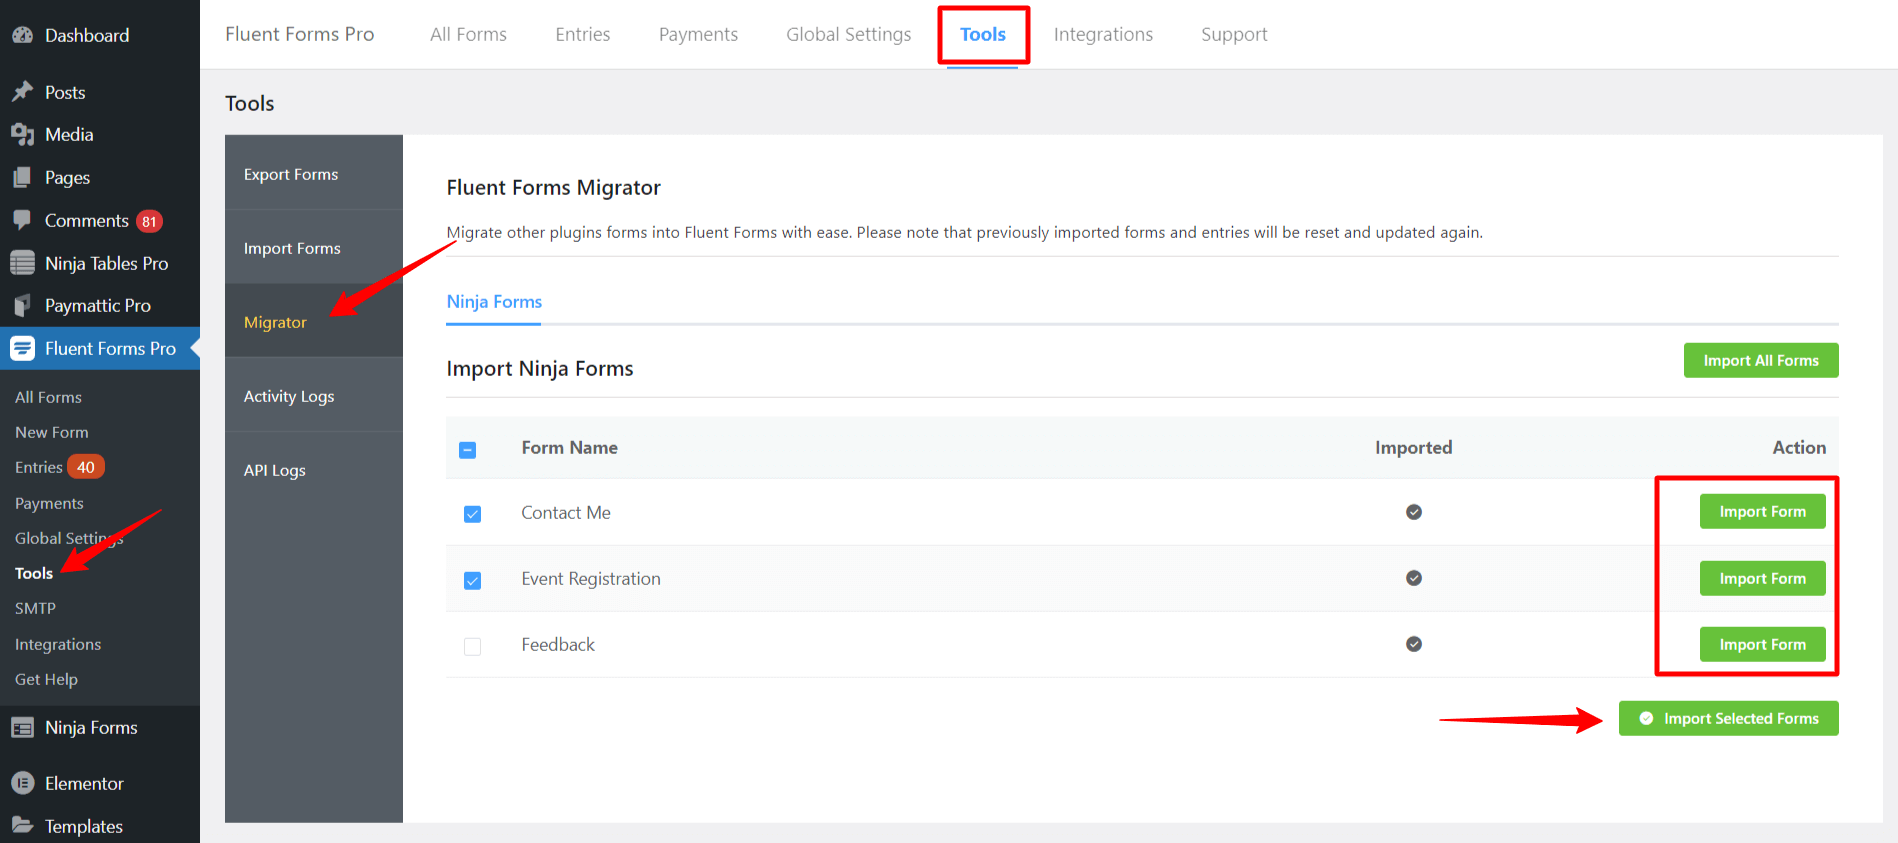
Task: Click the Action column header
Action: pyautogui.click(x=1799, y=448)
